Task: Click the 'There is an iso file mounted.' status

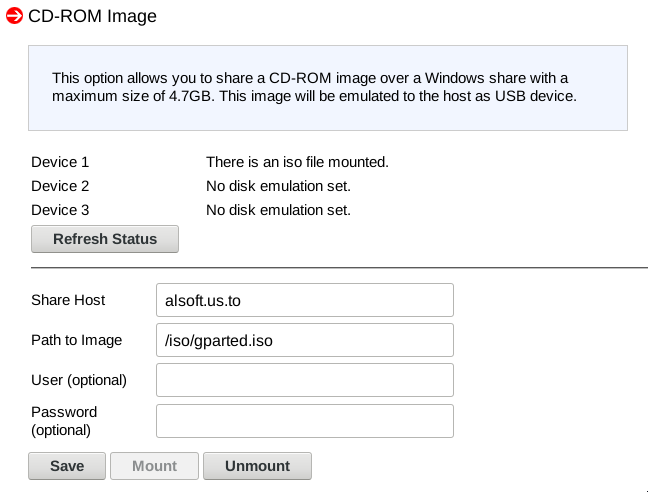Action: 297,162
